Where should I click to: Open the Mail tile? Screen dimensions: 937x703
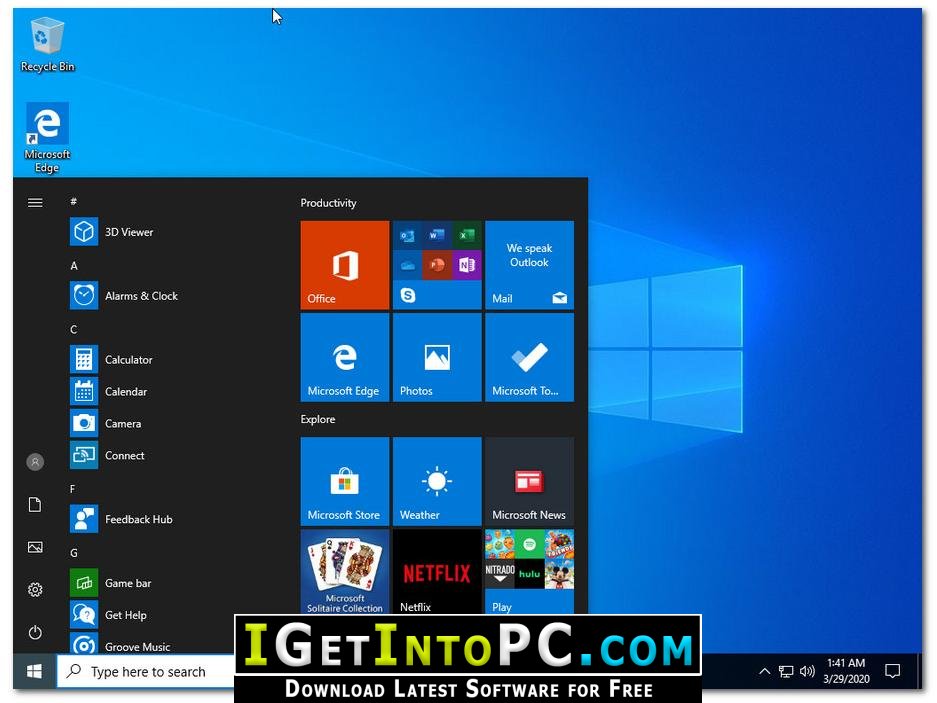(529, 265)
